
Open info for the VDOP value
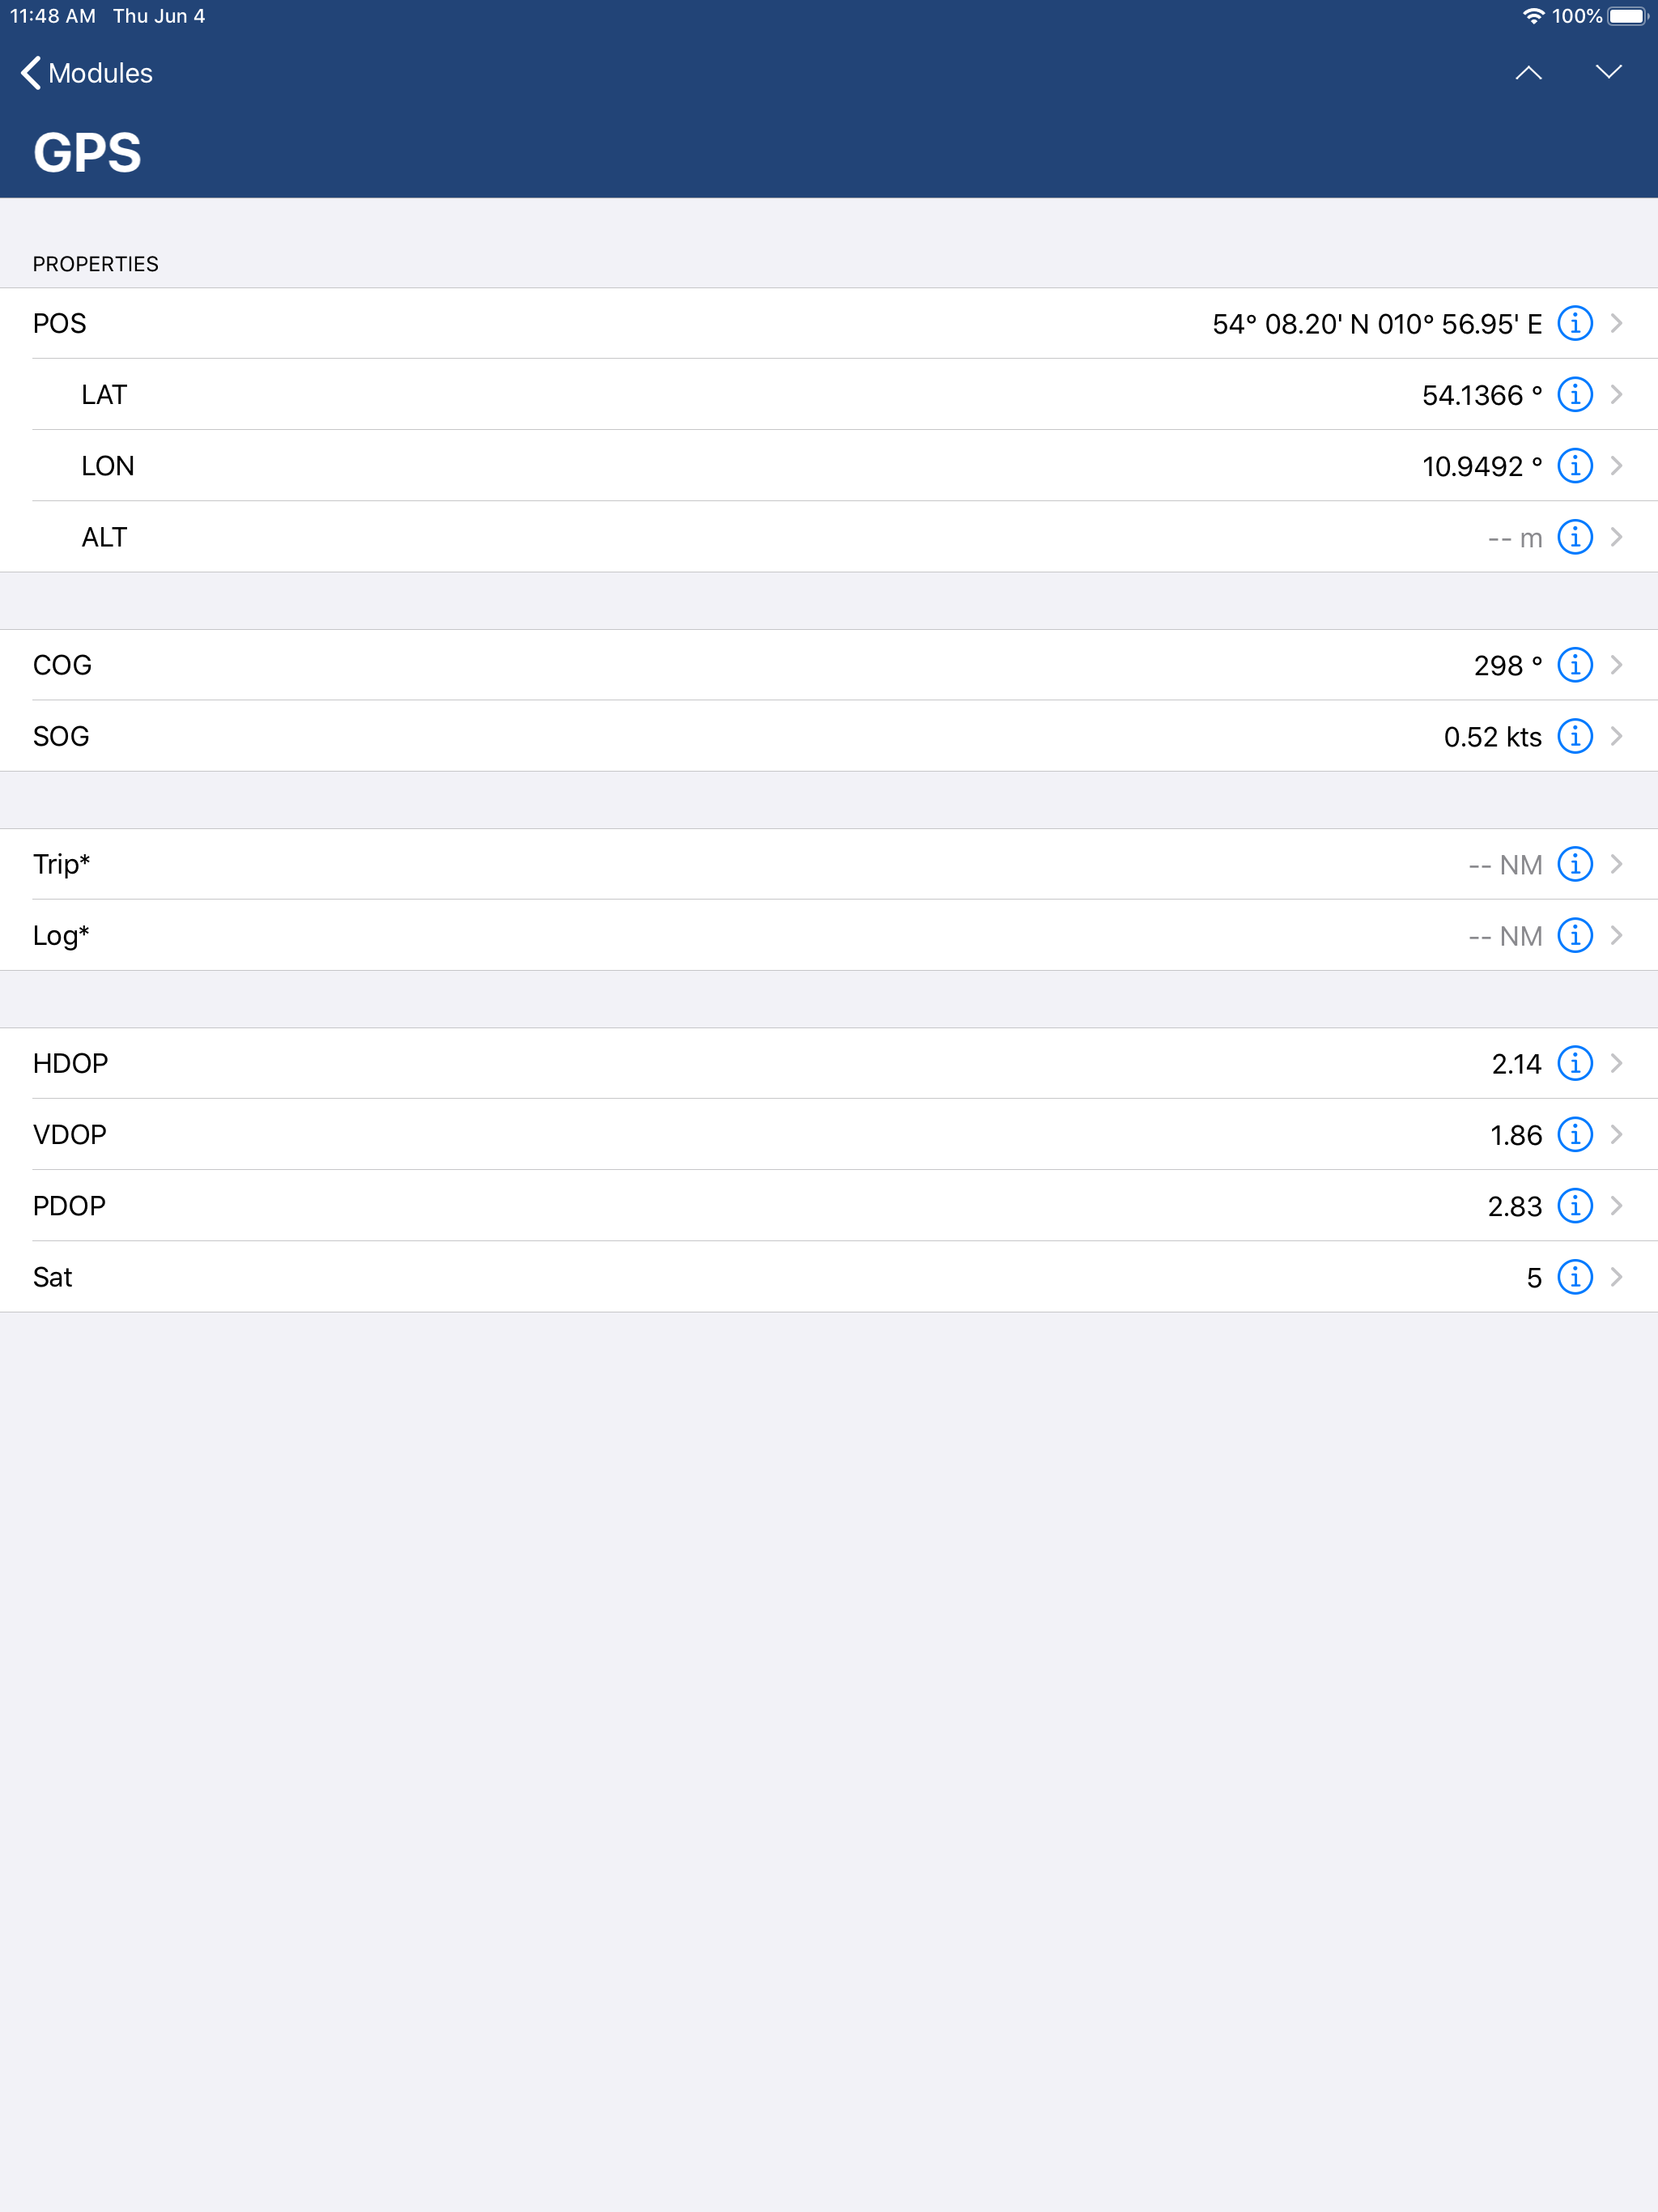[x=1575, y=1134]
